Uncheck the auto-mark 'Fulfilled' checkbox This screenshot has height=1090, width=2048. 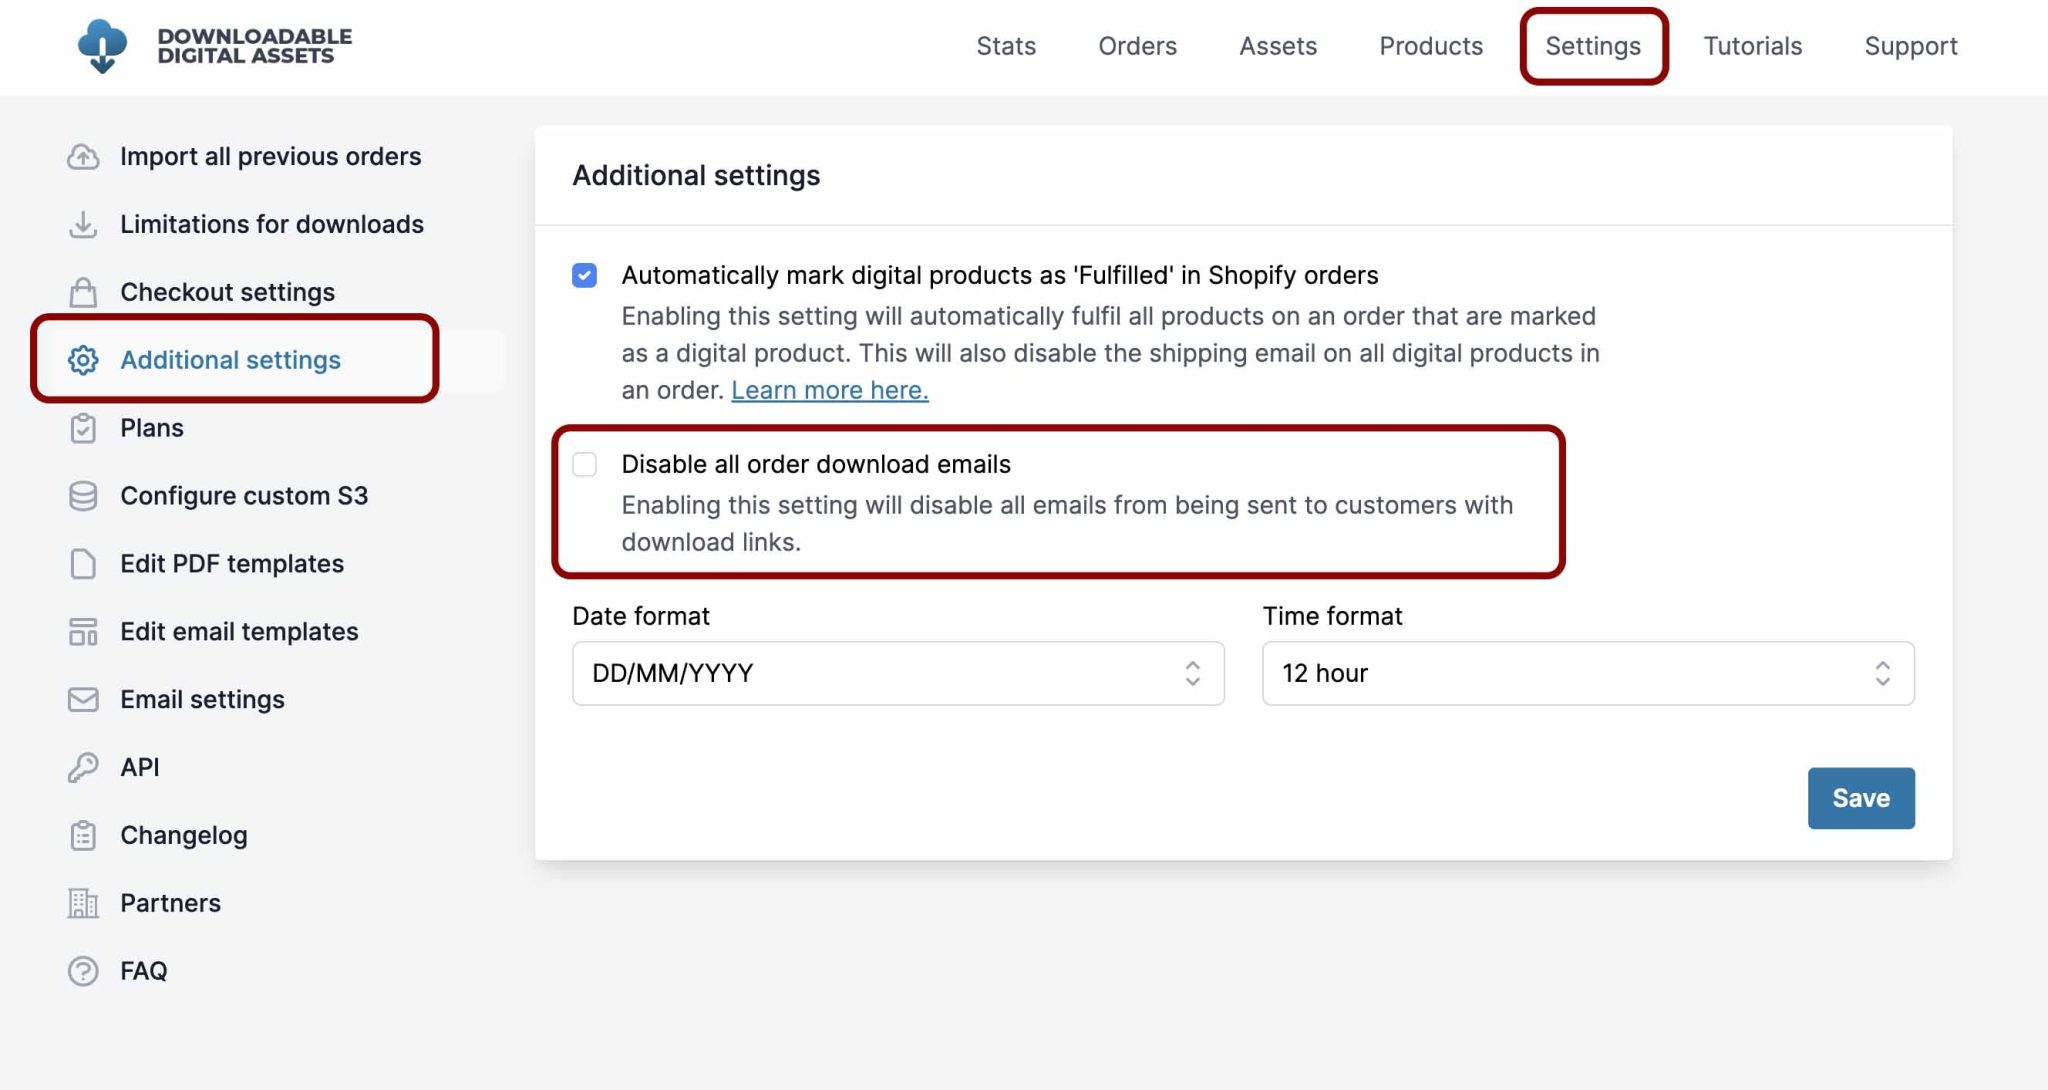pyautogui.click(x=585, y=275)
